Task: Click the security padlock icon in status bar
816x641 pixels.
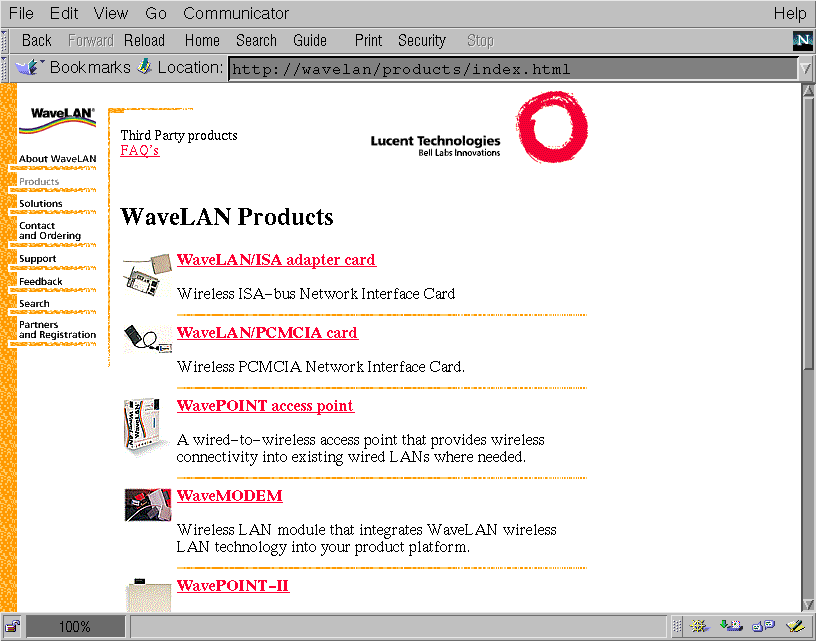Action: click(13, 627)
